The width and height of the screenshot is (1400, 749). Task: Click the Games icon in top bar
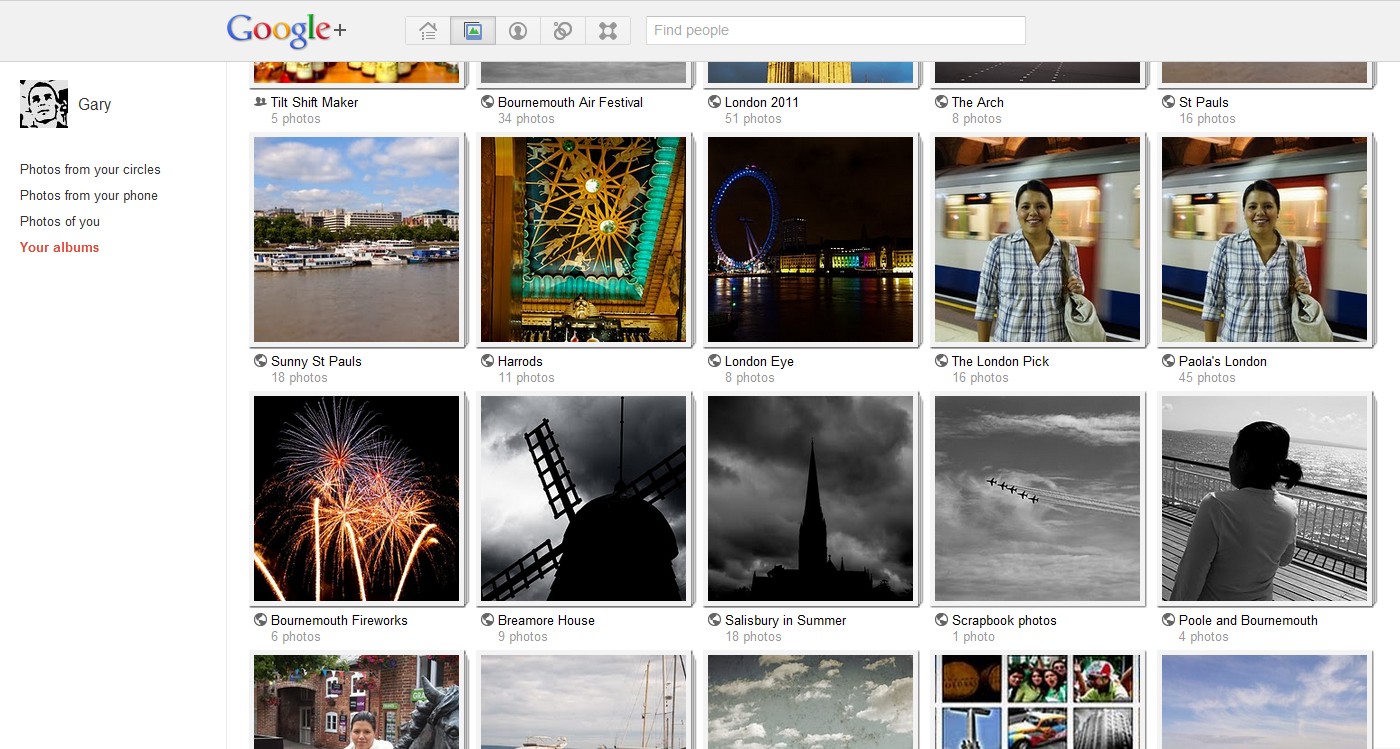tap(608, 31)
